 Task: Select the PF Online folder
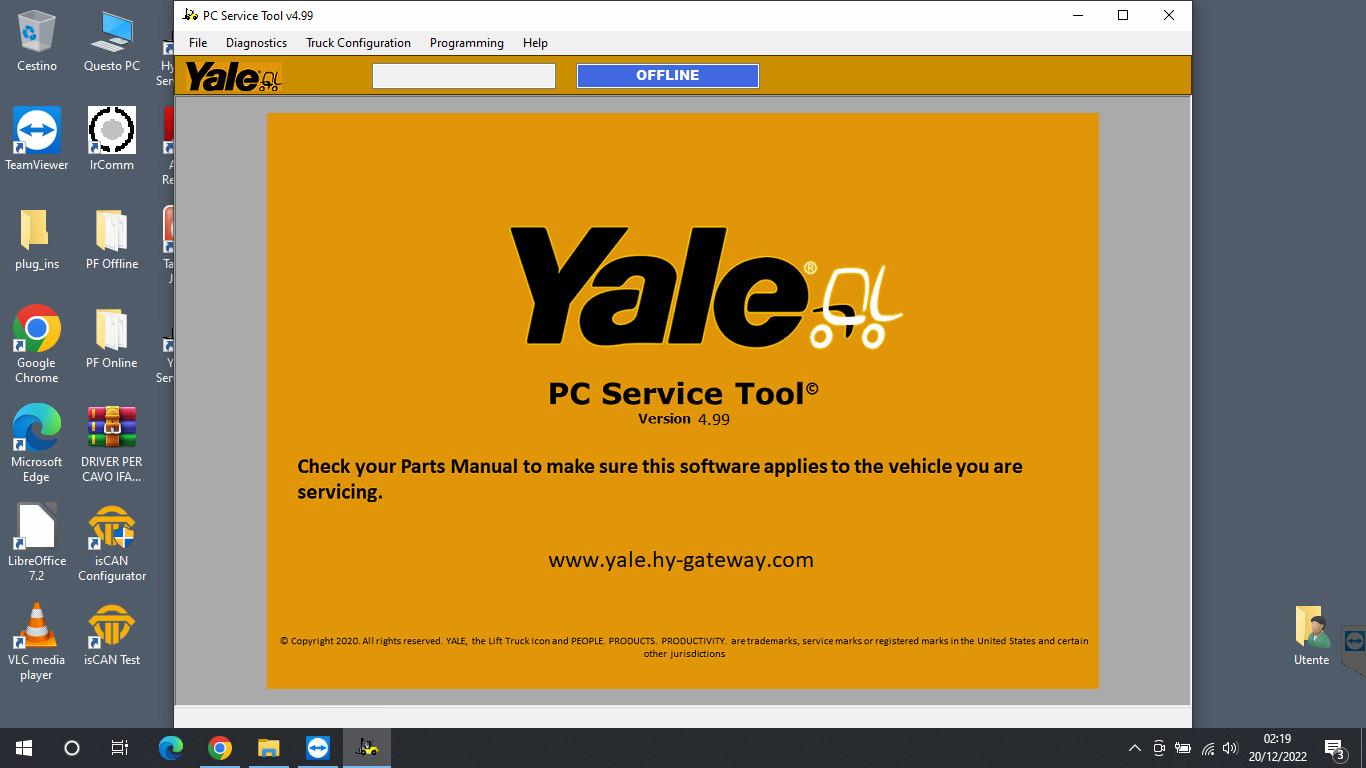coord(112,338)
